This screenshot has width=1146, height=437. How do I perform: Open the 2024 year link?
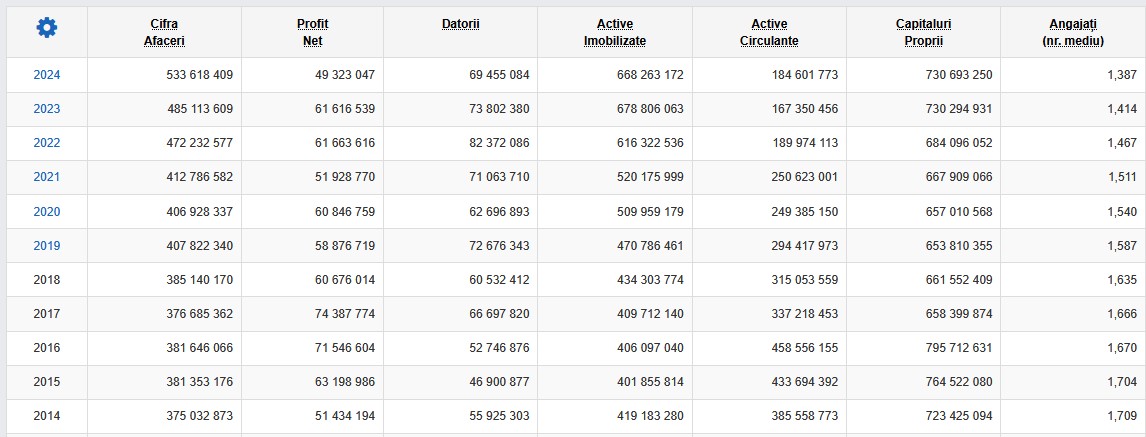click(47, 75)
